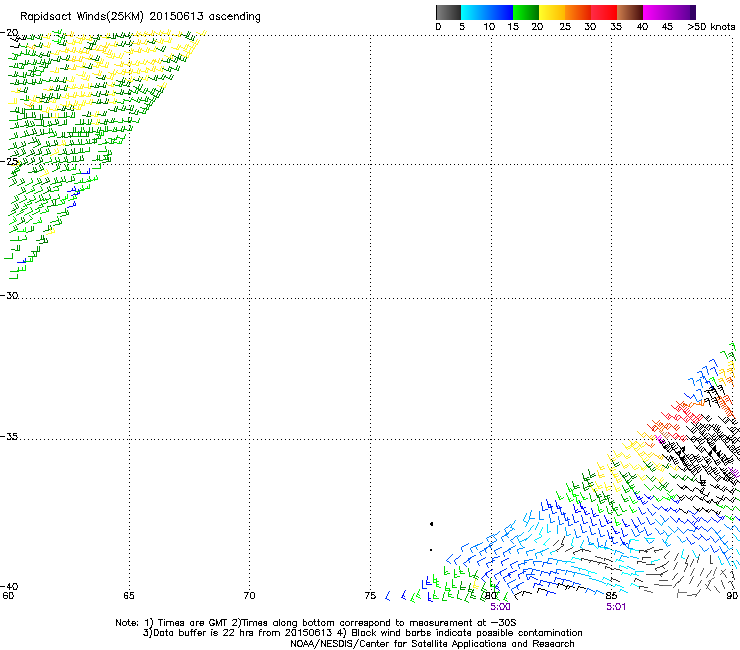Click the 'Rapidscat Winds(25KM) 20150613 ascending' title

tap(140, 17)
